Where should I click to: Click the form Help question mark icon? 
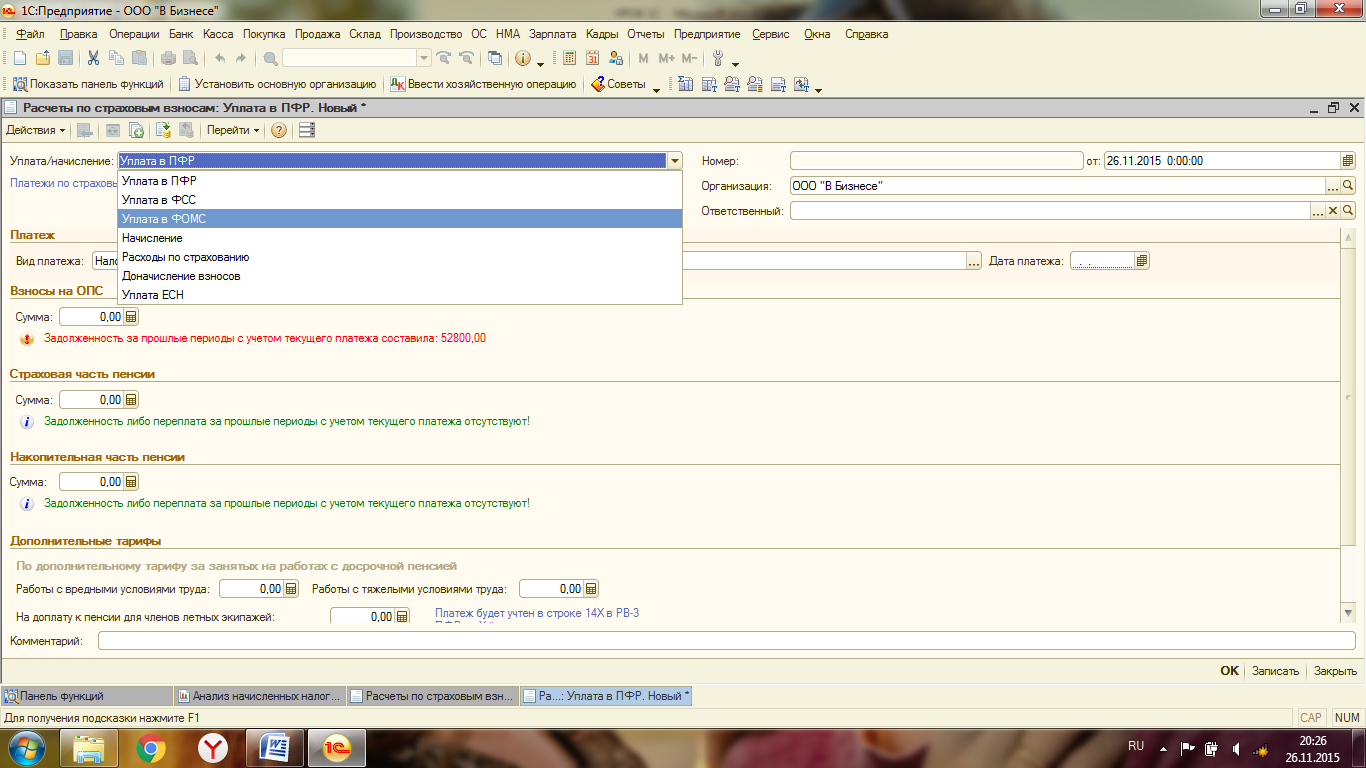coord(279,130)
